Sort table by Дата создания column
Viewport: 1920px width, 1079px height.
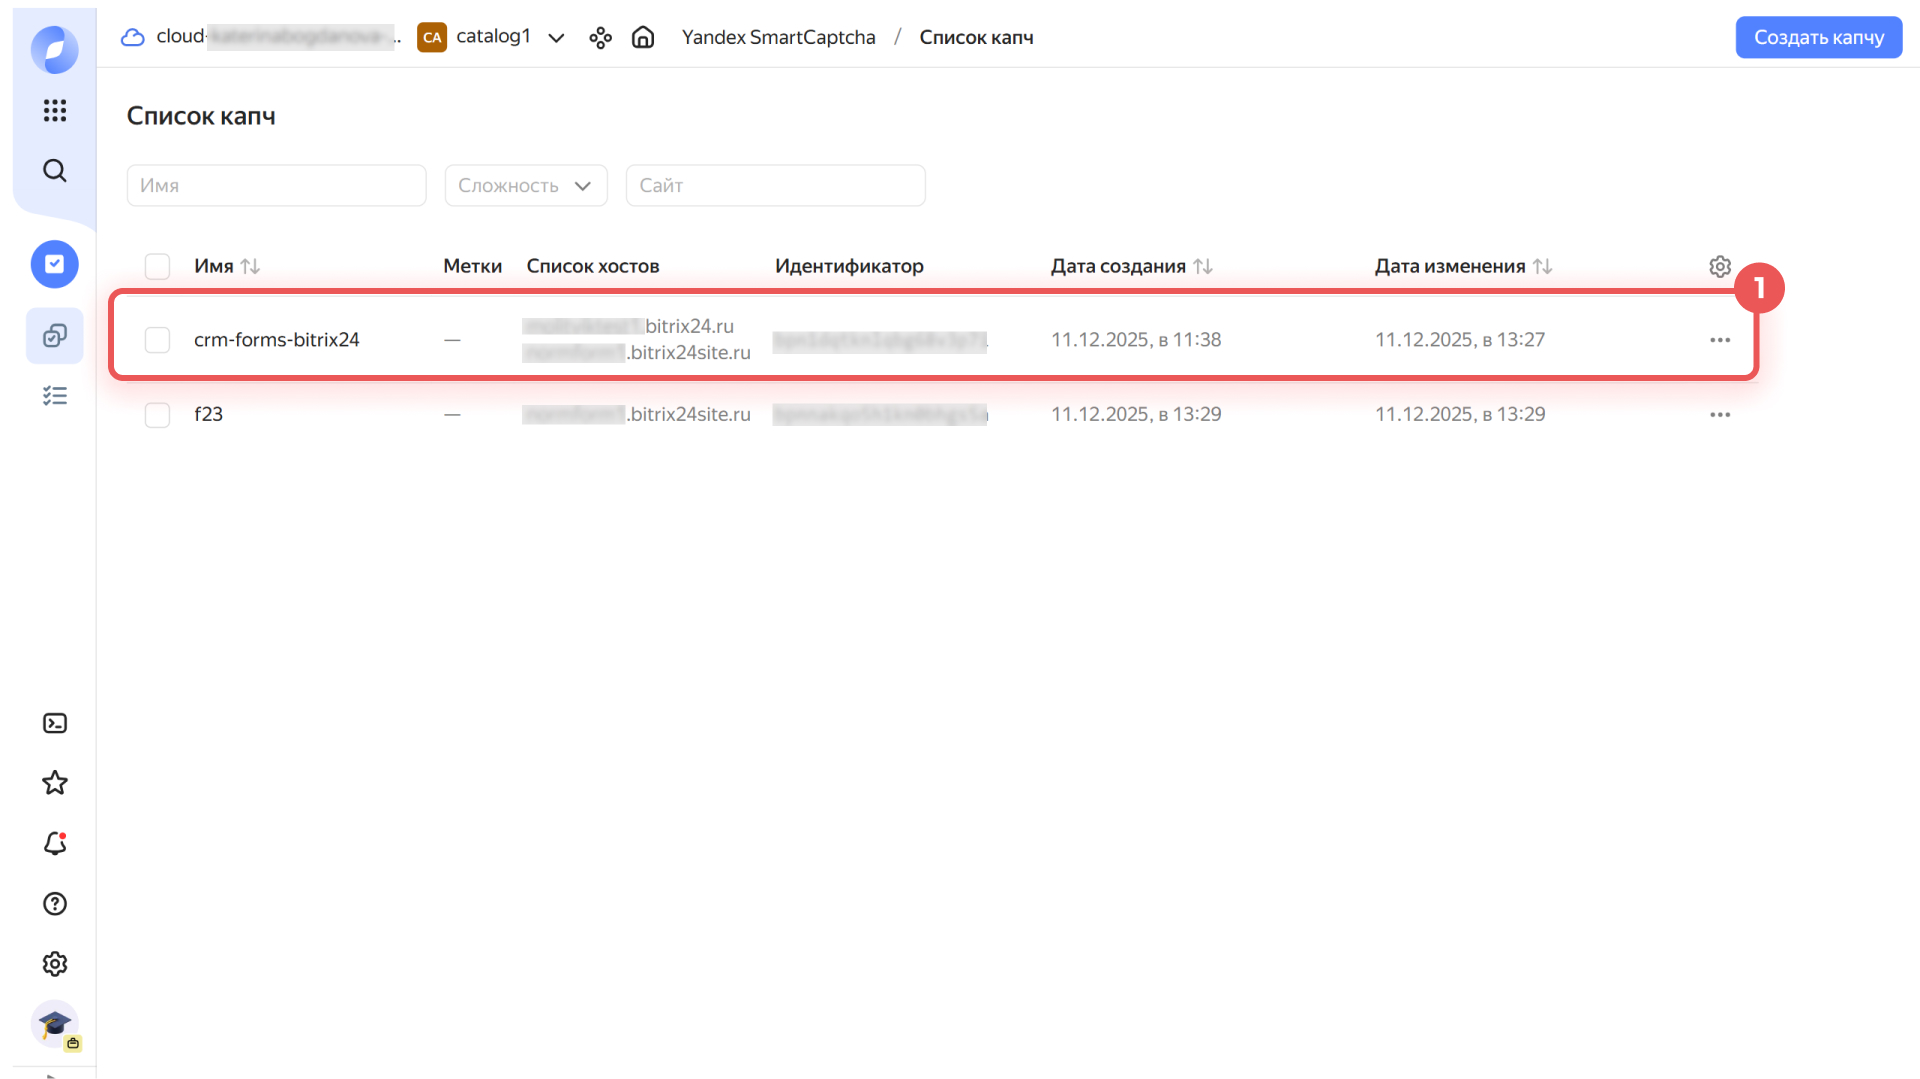tap(1202, 267)
